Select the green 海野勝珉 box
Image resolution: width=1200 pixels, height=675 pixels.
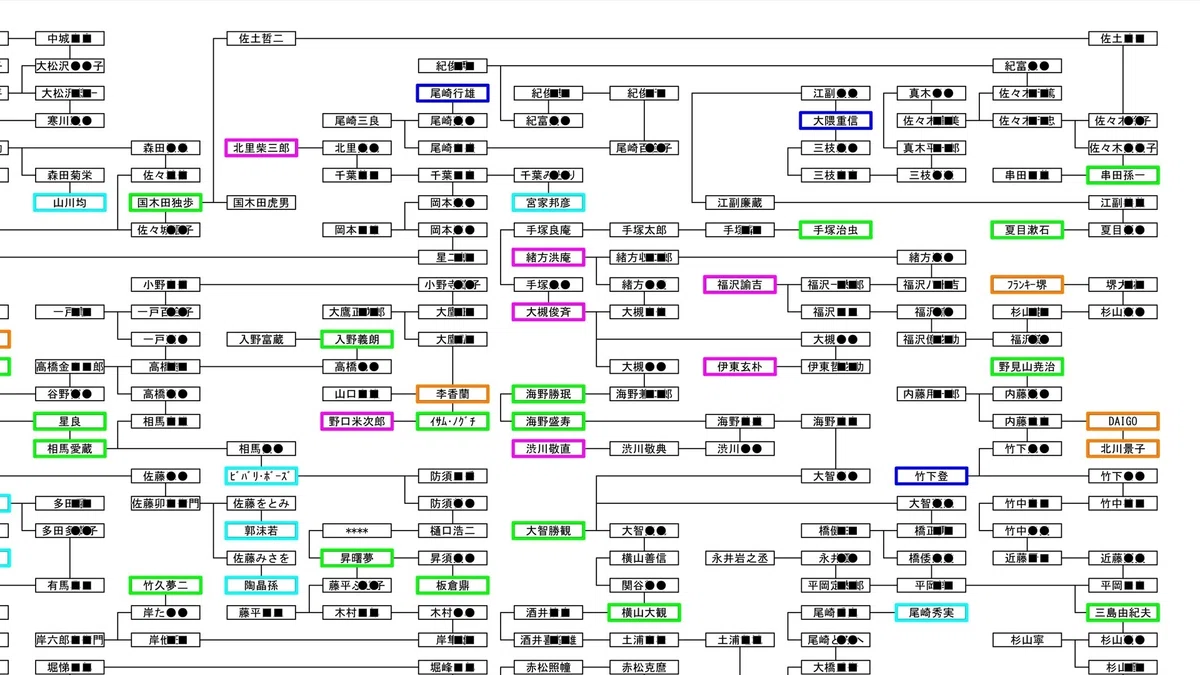click(x=548, y=394)
